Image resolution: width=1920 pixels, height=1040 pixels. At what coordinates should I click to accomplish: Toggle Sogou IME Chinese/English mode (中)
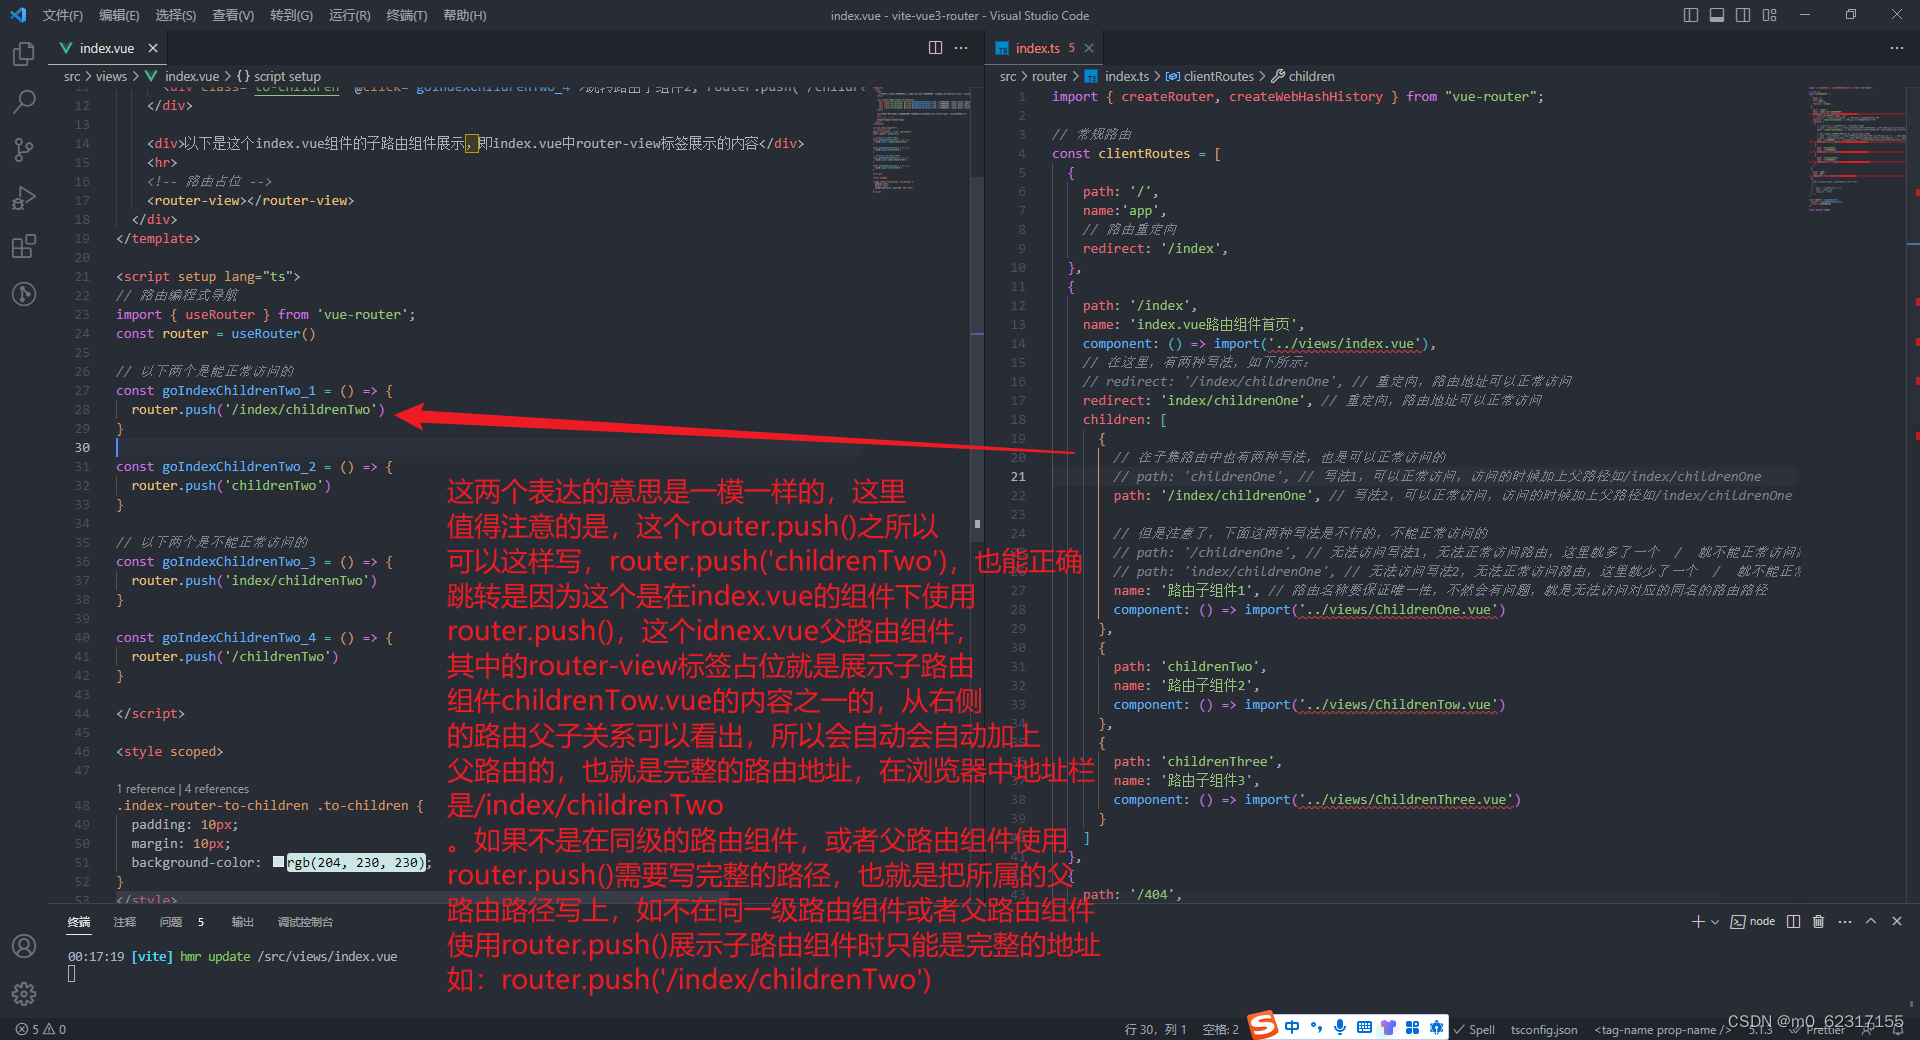click(x=1292, y=1027)
